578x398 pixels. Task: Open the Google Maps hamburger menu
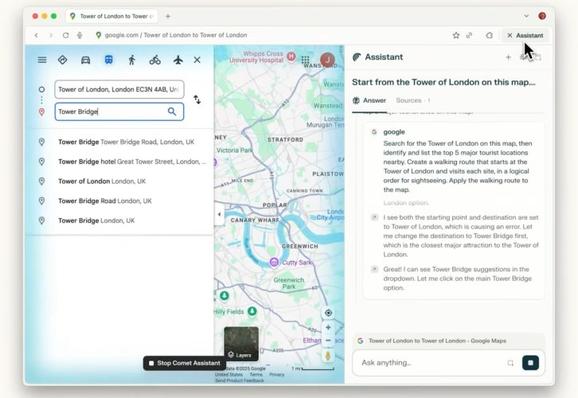tap(42, 60)
